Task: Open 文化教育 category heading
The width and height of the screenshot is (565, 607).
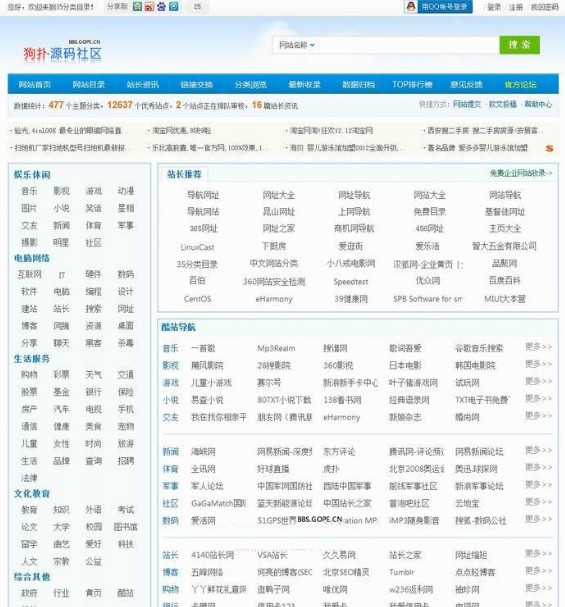Action: (x=32, y=494)
